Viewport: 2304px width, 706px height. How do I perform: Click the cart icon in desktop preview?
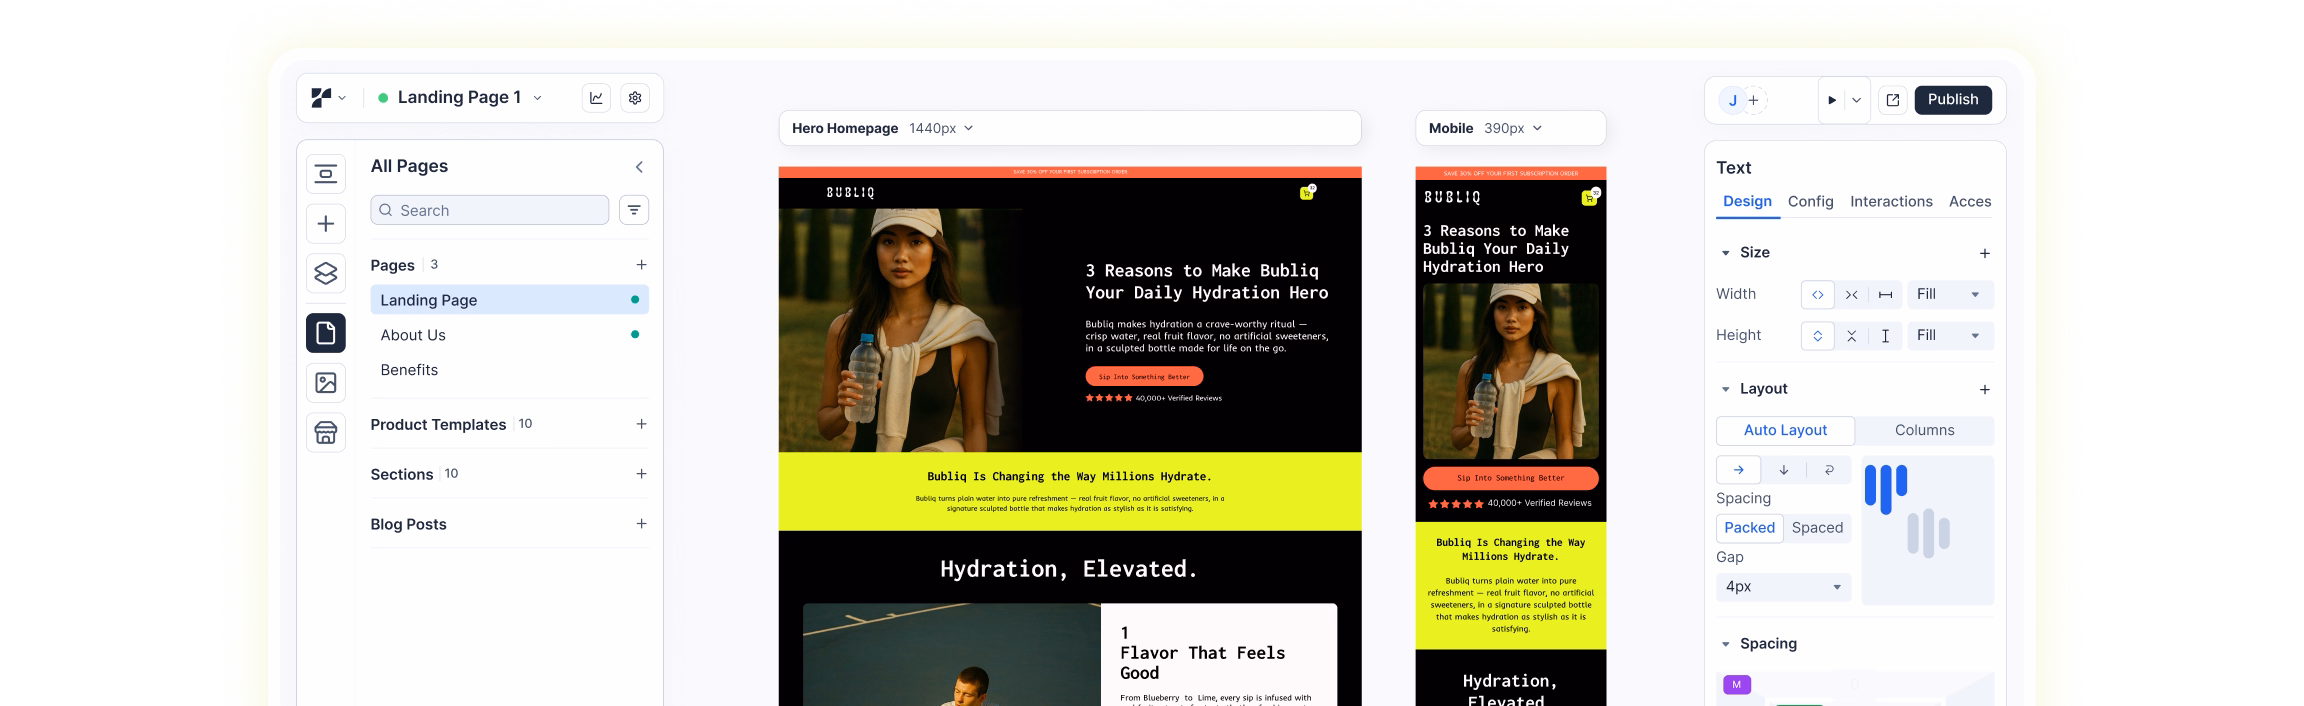(x=1307, y=192)
